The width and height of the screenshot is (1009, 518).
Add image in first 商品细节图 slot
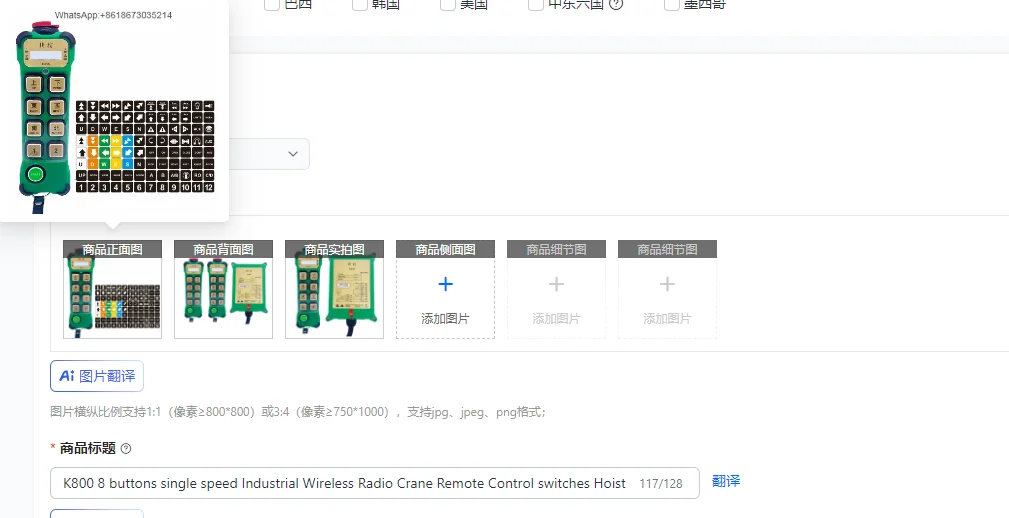(557, 289)
